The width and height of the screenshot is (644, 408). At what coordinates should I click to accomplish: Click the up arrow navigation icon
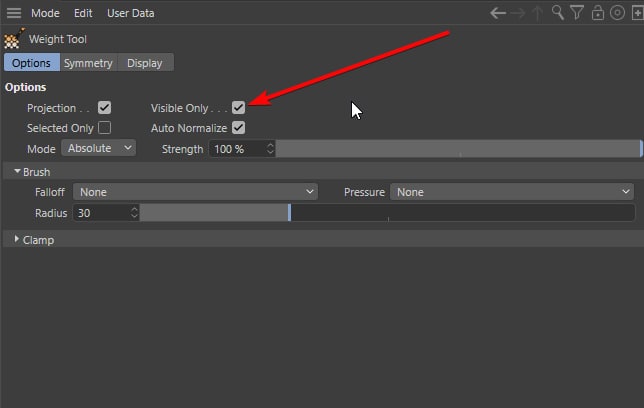click(537, 13)
